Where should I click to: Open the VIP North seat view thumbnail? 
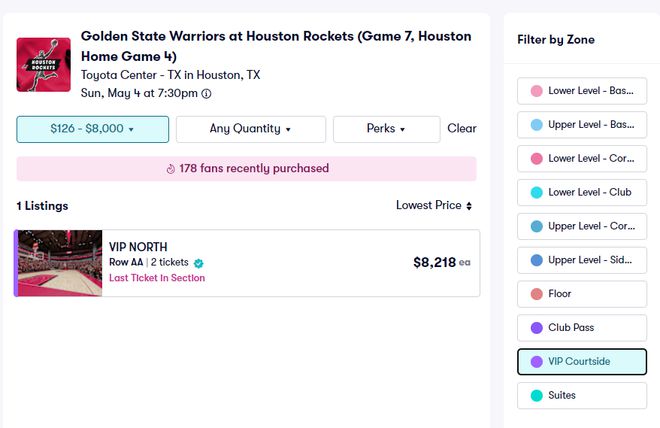point(60,264)
